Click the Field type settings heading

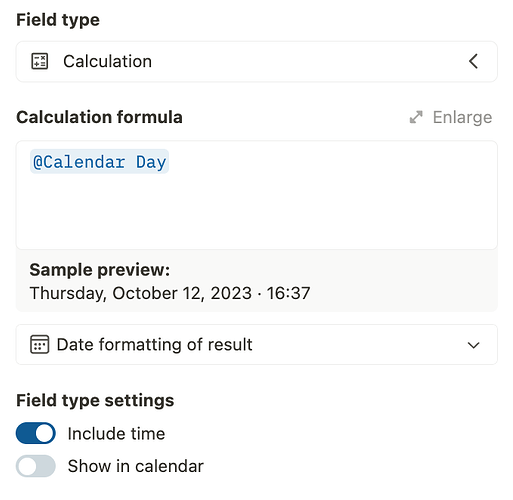coord(95,400)
